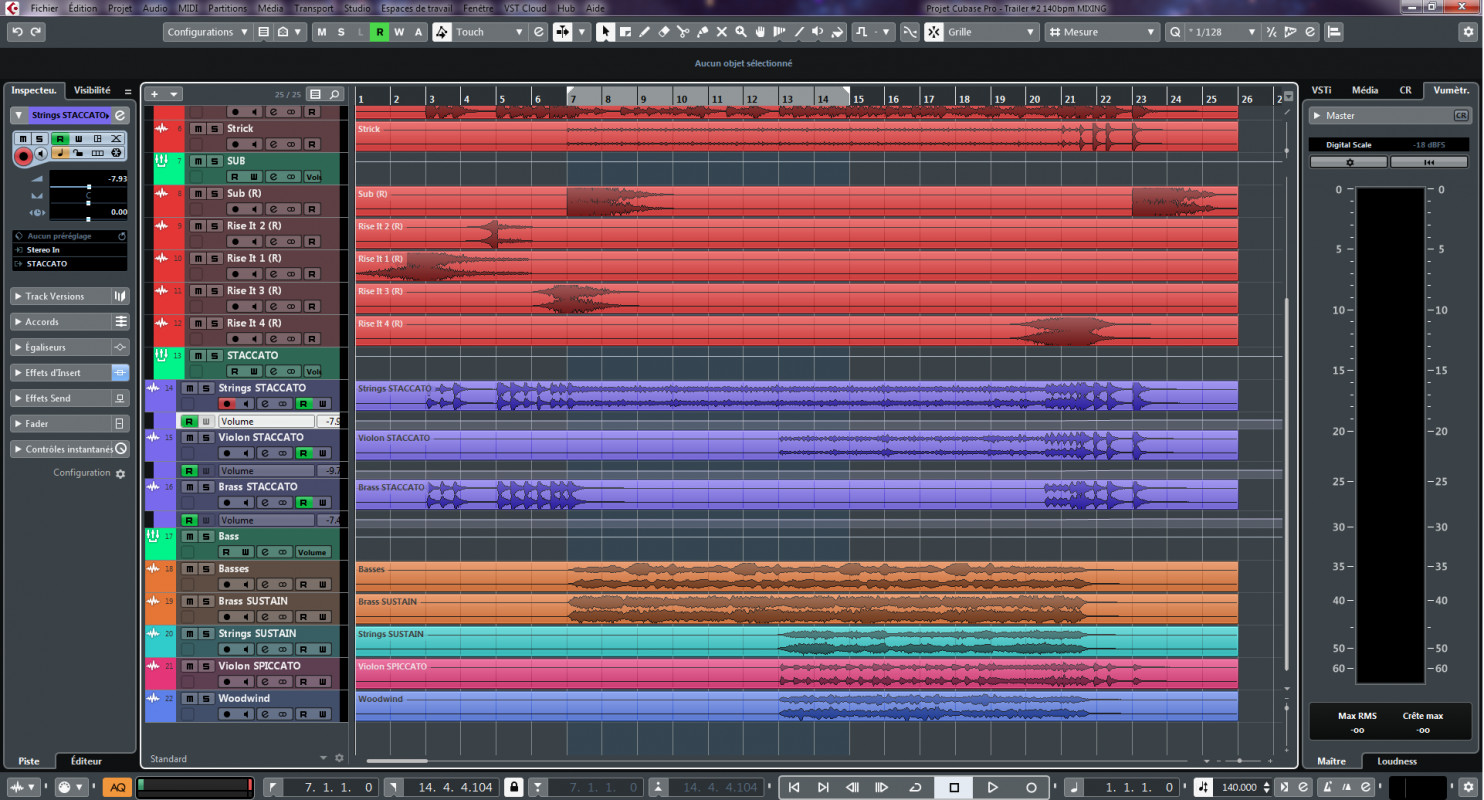Open the Transport menu
This screenshot has width=1484, height=800.
[x=314, y=8]
